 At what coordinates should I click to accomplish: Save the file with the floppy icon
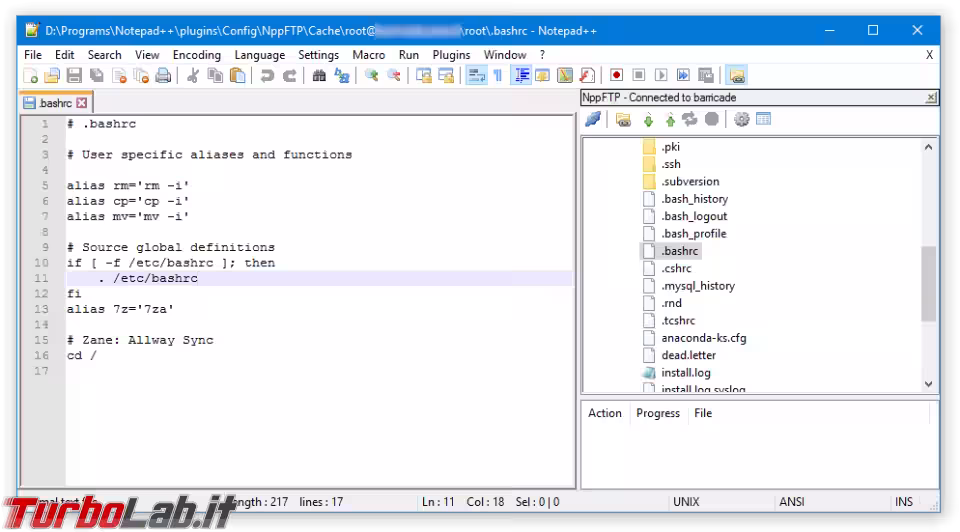point(74,75)
